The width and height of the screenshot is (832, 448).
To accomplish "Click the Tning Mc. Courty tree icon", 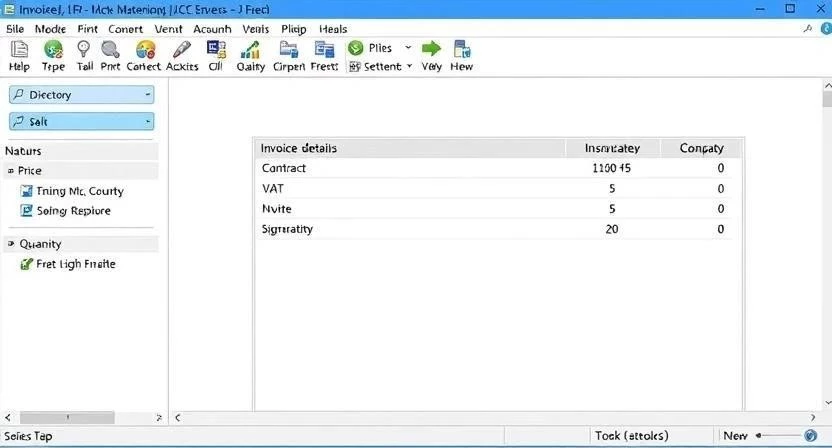I will point(26,191).
